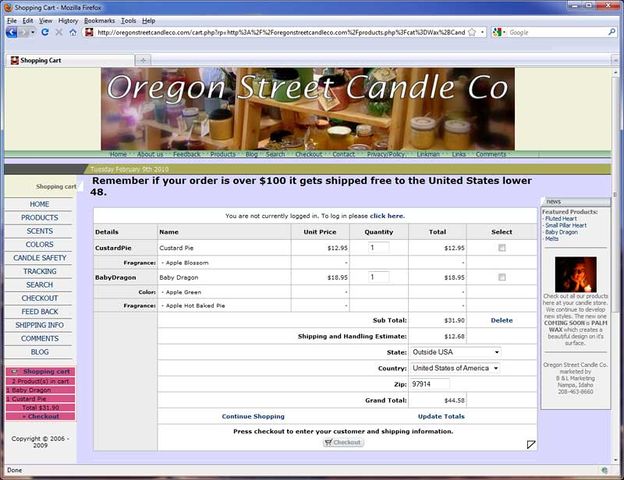Click the Home icon in Firefox toolbar
624x480 pixels.
(x=74, y=32)
